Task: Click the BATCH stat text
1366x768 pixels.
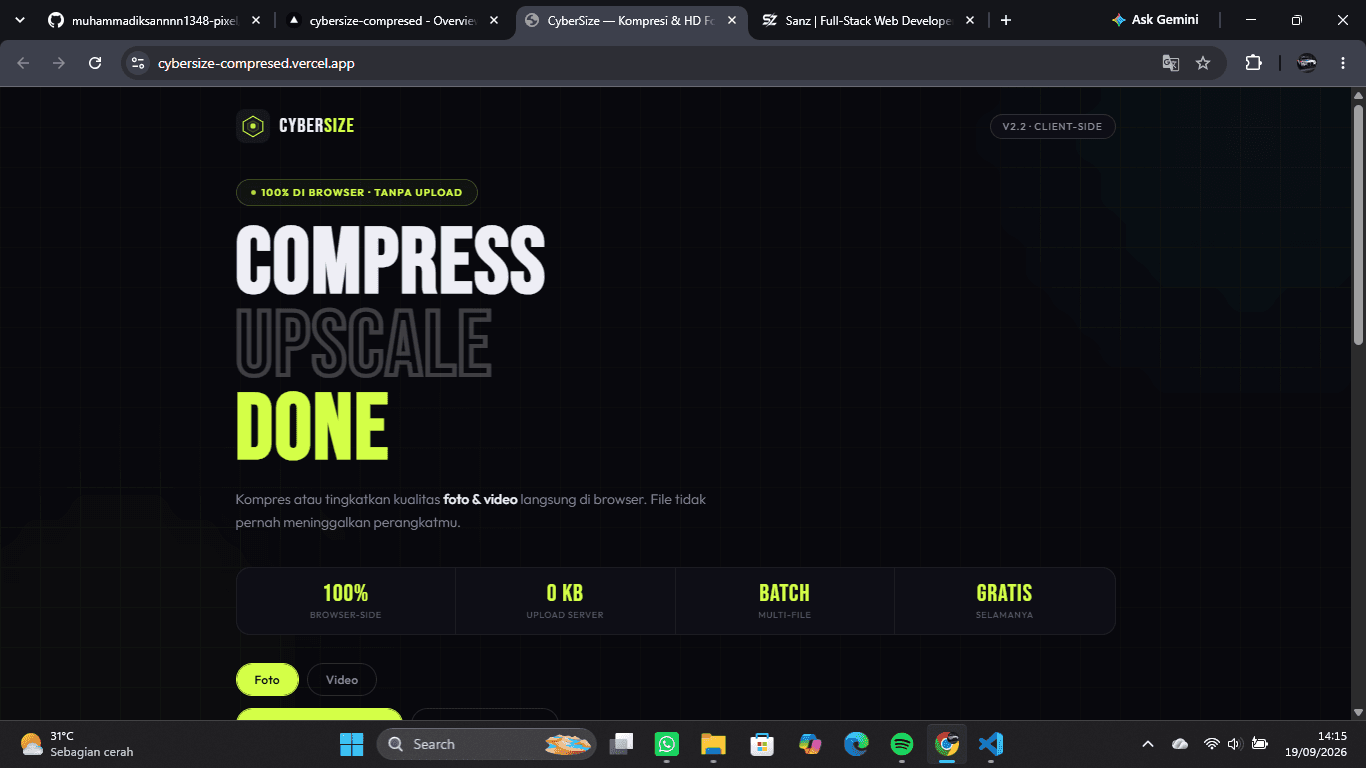Action: (784, 593)
